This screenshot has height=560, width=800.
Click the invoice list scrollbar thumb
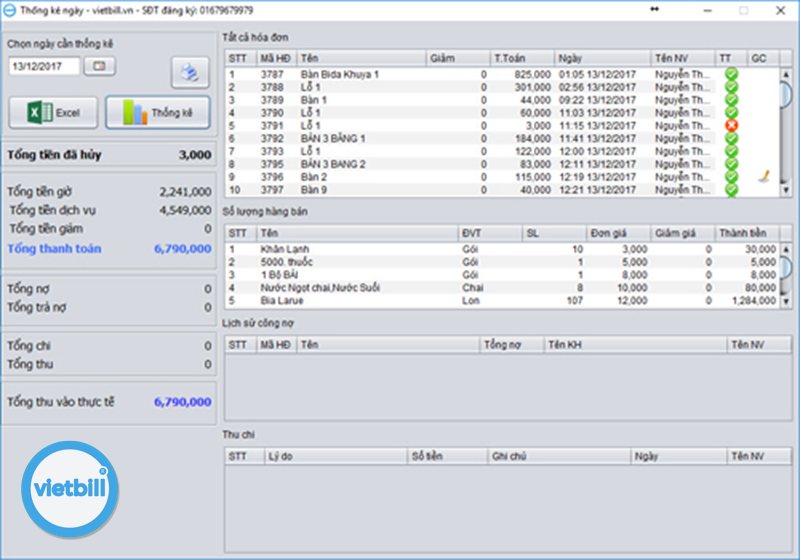[x=786, y=92]
